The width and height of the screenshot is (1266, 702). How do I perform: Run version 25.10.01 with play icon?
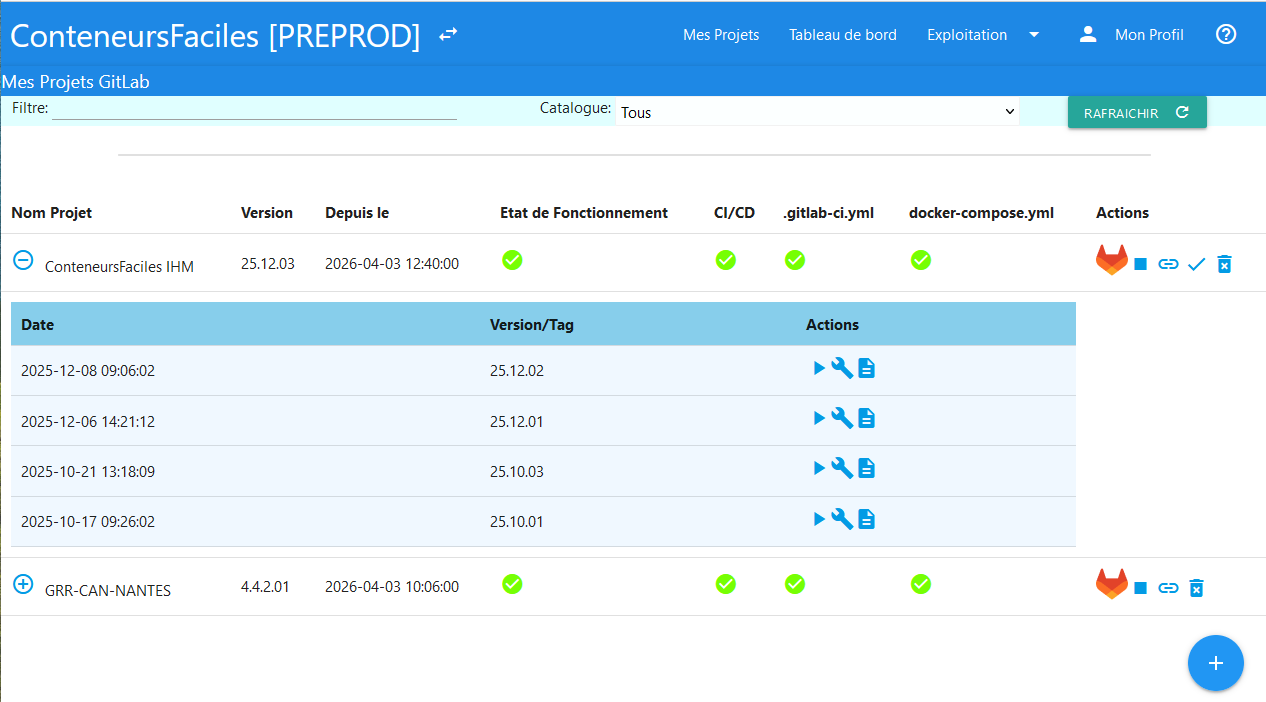pos(819,518)
